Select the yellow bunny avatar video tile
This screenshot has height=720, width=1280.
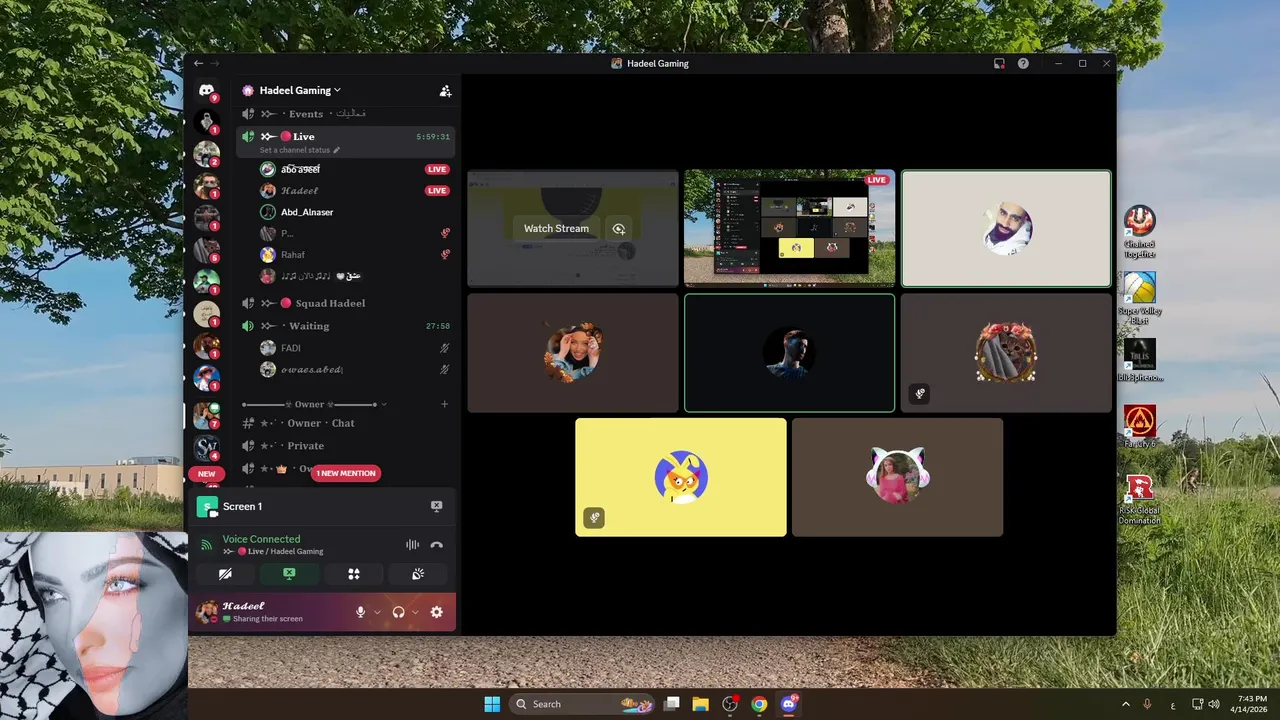(681, 477)
